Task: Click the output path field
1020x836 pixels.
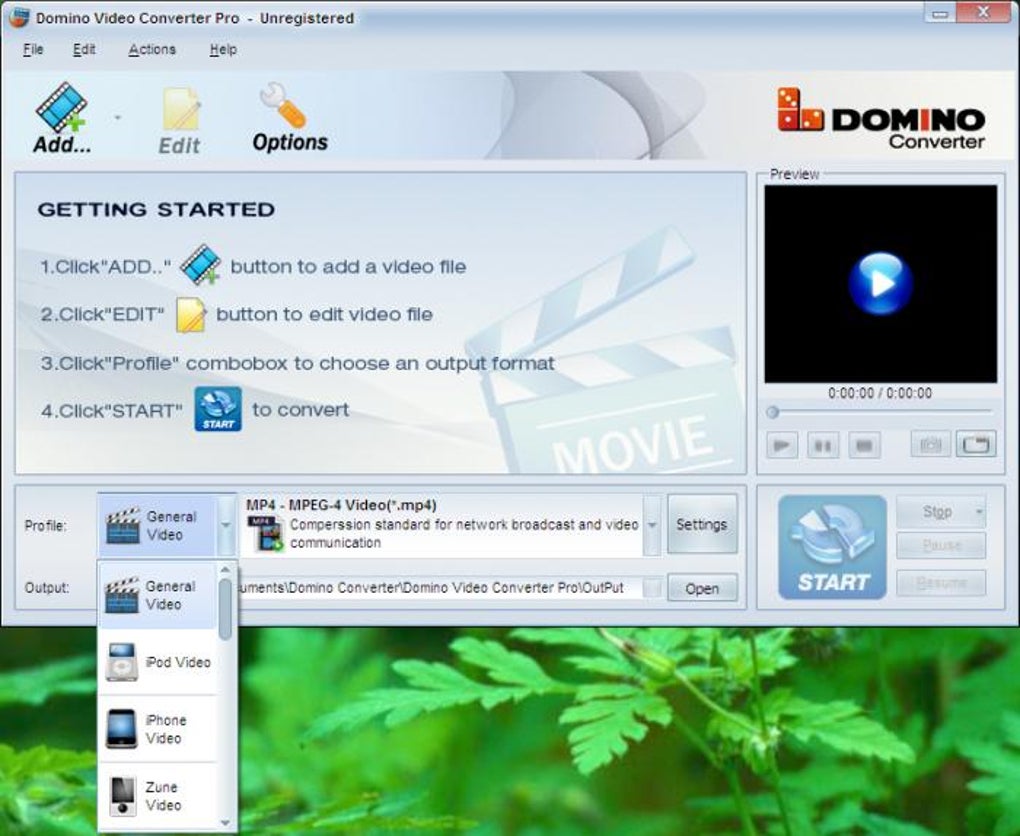Action: pyautogui.click(x=440, y=588)
